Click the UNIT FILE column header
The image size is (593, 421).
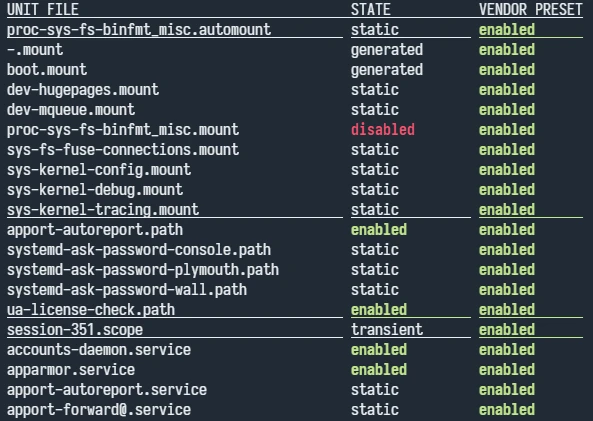[x=43, y=9]
